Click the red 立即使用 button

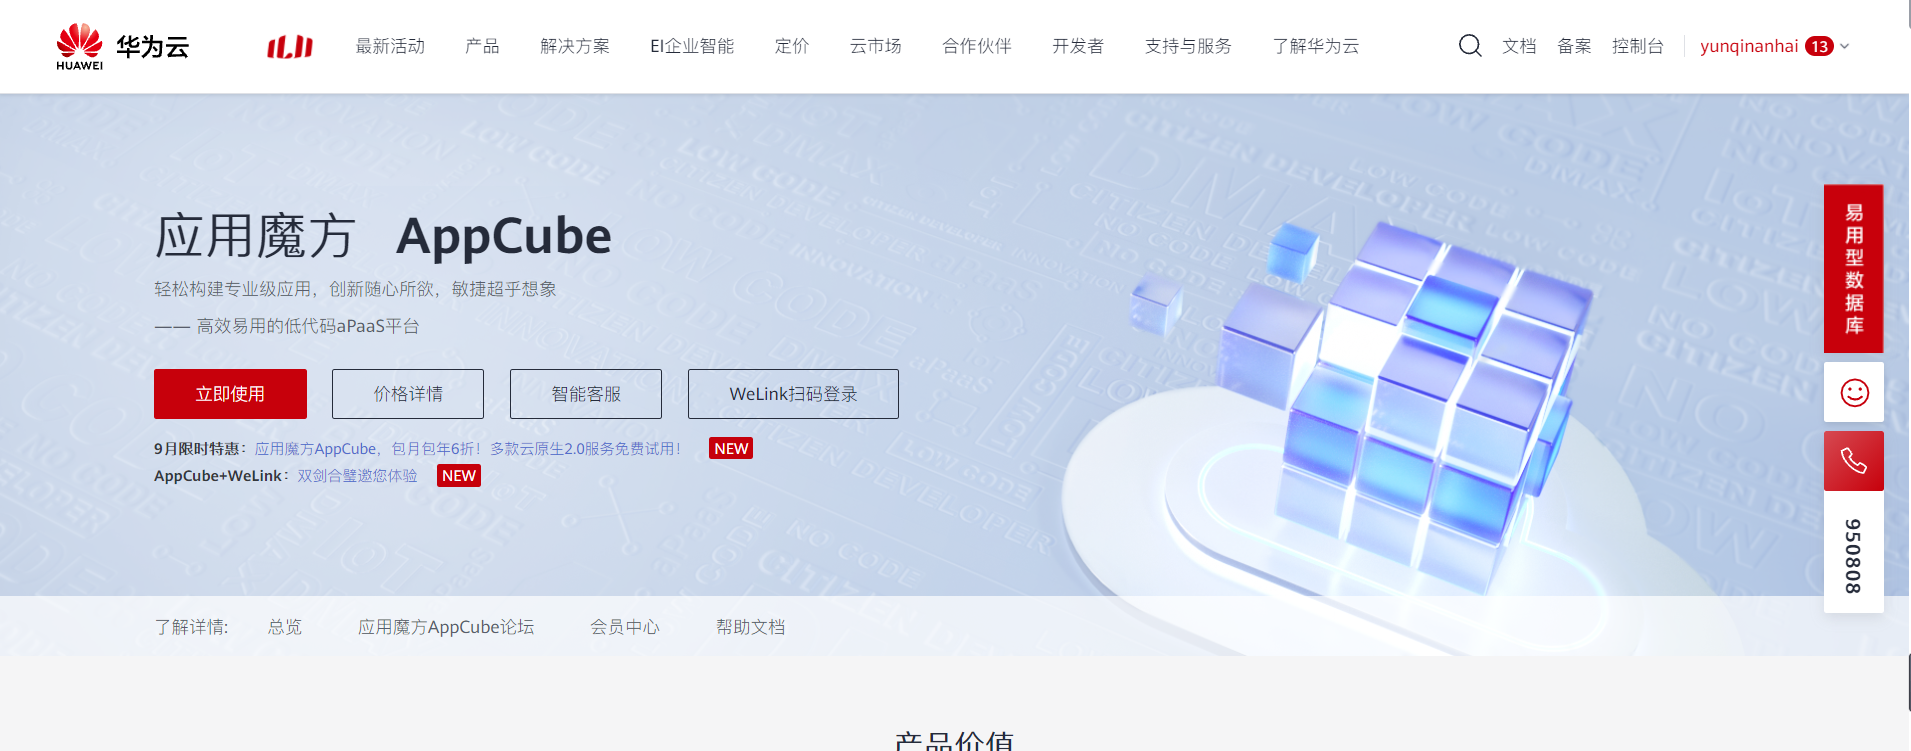230,394
